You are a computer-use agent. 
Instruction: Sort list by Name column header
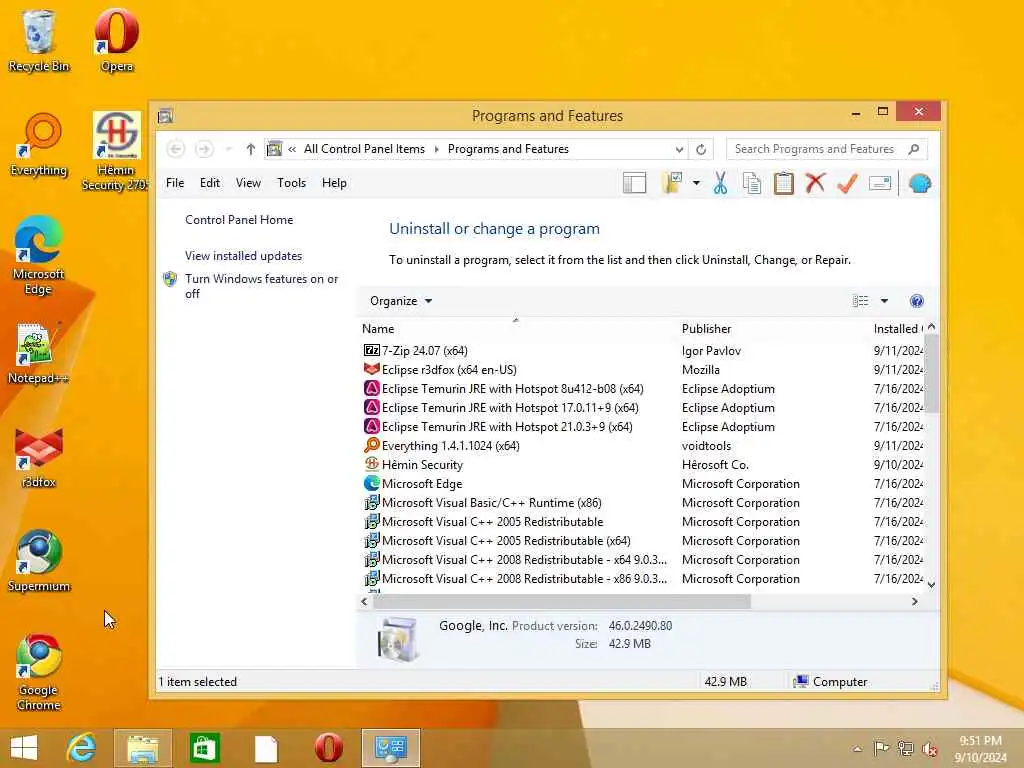point(516,328)
